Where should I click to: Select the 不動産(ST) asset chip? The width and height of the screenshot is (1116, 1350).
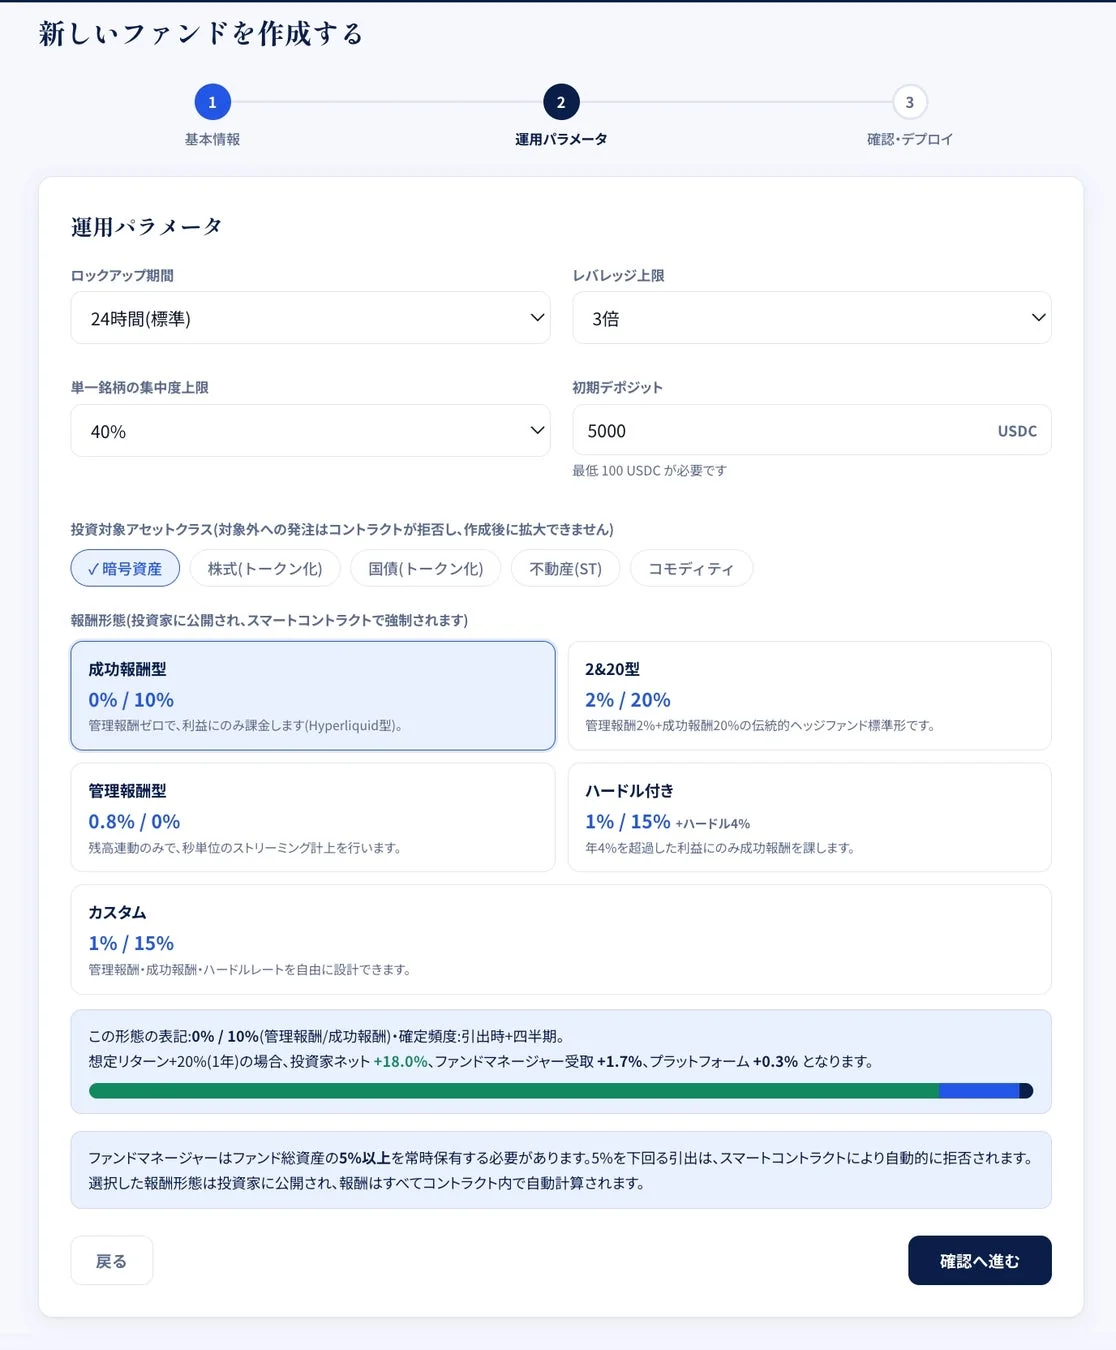566,568
